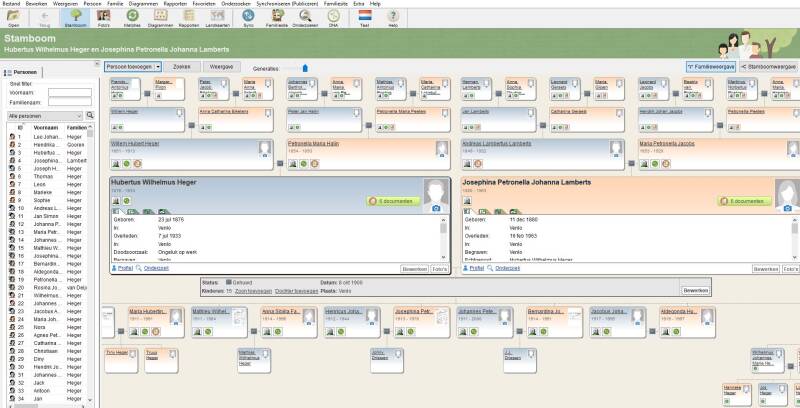Close the left persons panel
The height and width of the screenshot is (408, 800).
(x=96, y=64)
